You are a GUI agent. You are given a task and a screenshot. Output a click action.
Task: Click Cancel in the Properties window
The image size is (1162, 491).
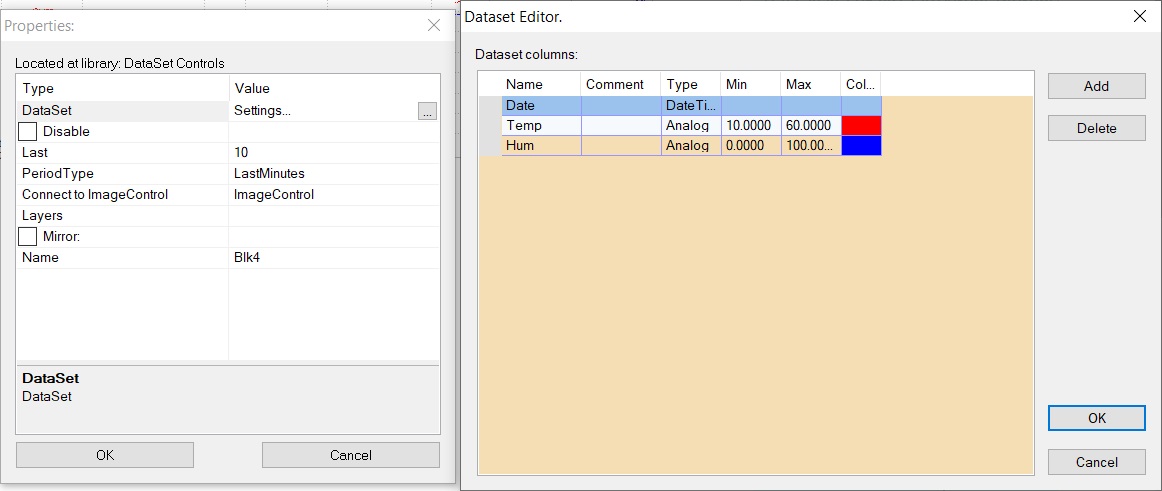pyautogui.click(x=351, y=455)
